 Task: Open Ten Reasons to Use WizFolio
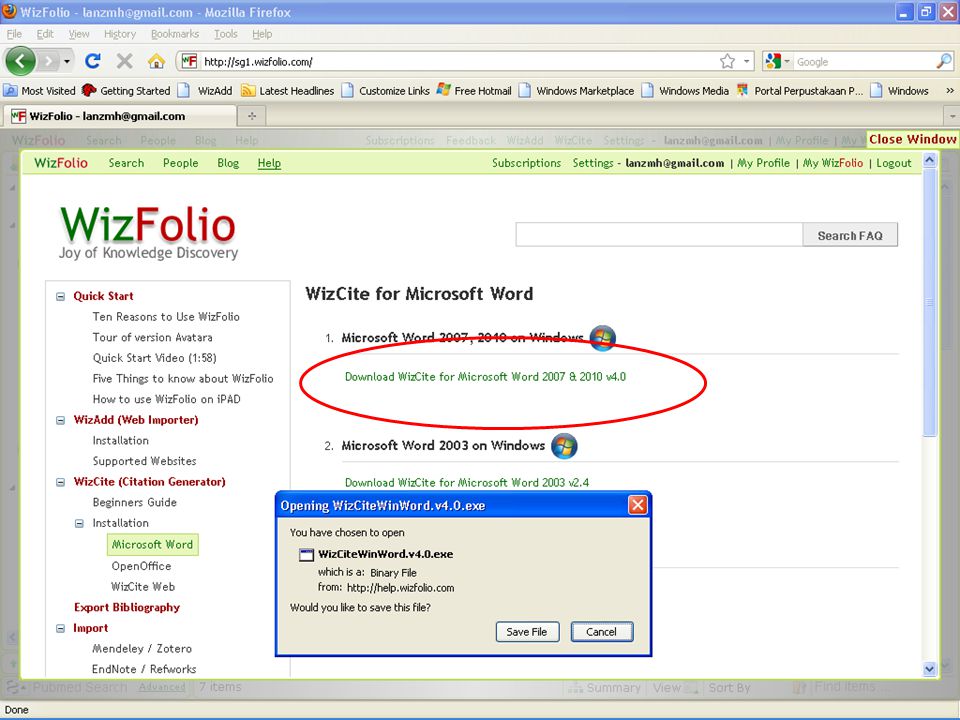166,317
